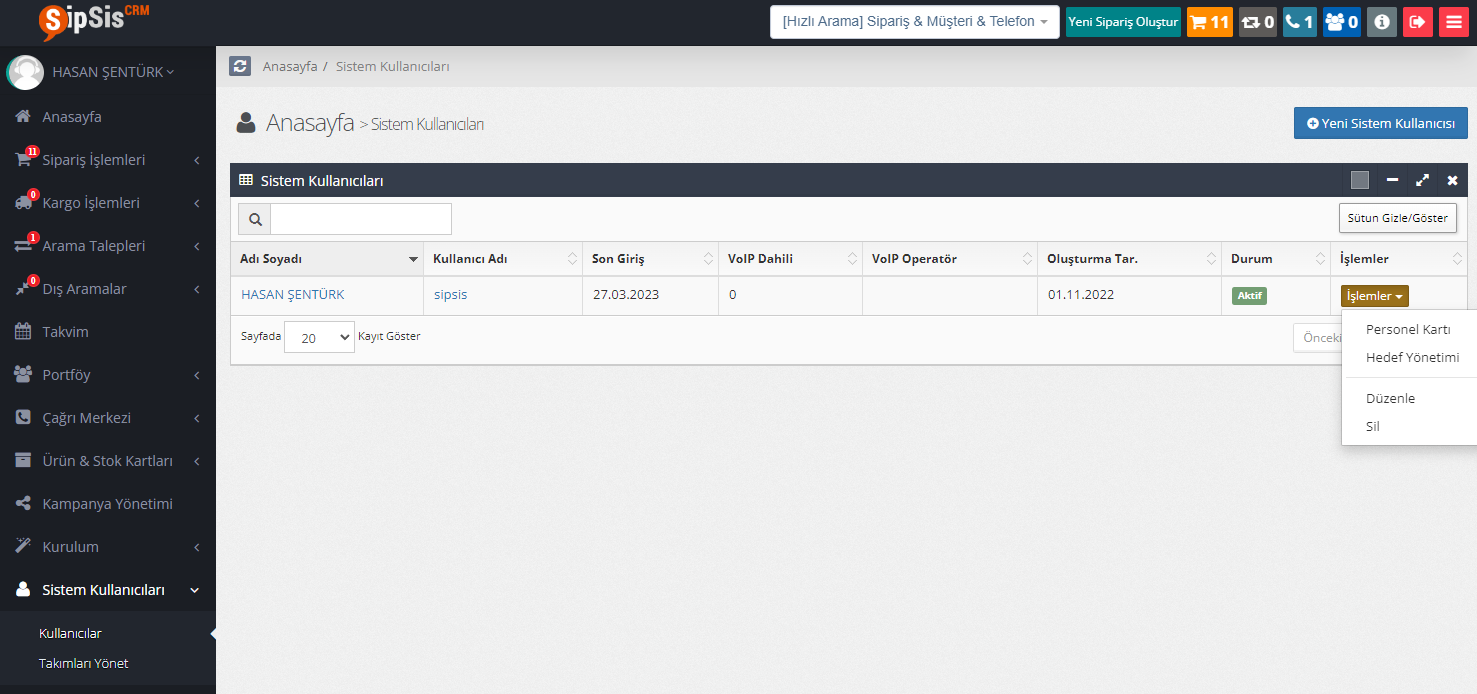
Task: Choose Düzenle in the İşlemler menu
Action: coord(1390,398)
